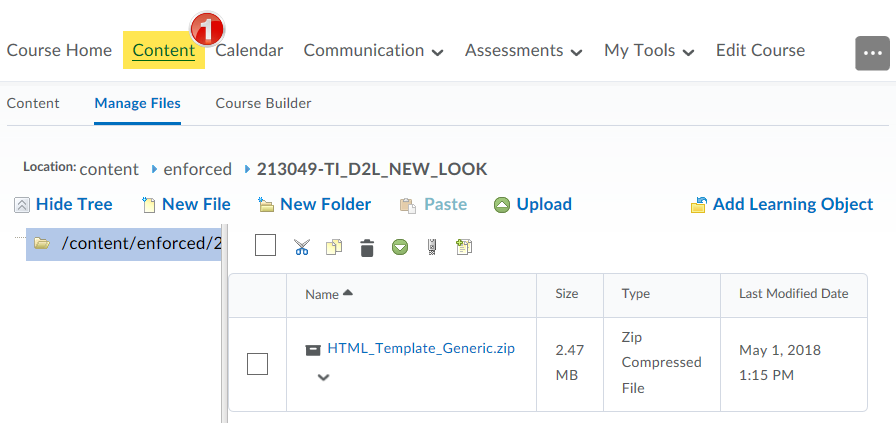Open the HTML_Template_Generic.zip file link

[x=421, y=349]
